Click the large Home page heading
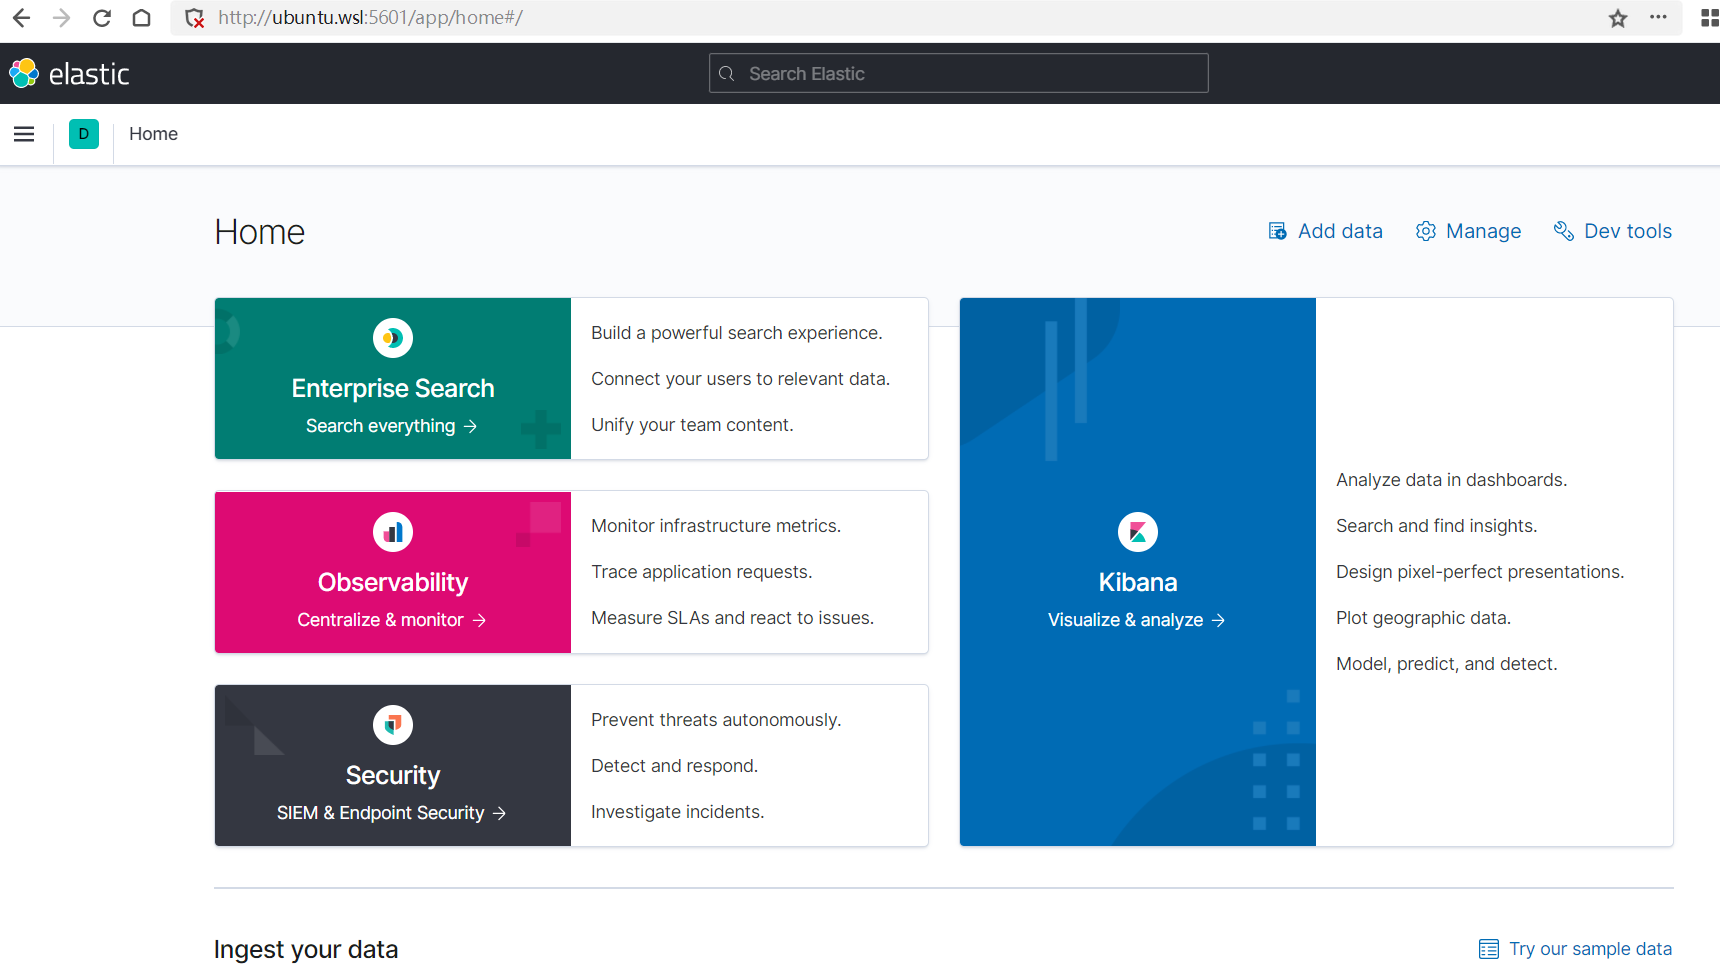Image resolution: width=1720 pixels, height=972 pixels. [259, 232]
